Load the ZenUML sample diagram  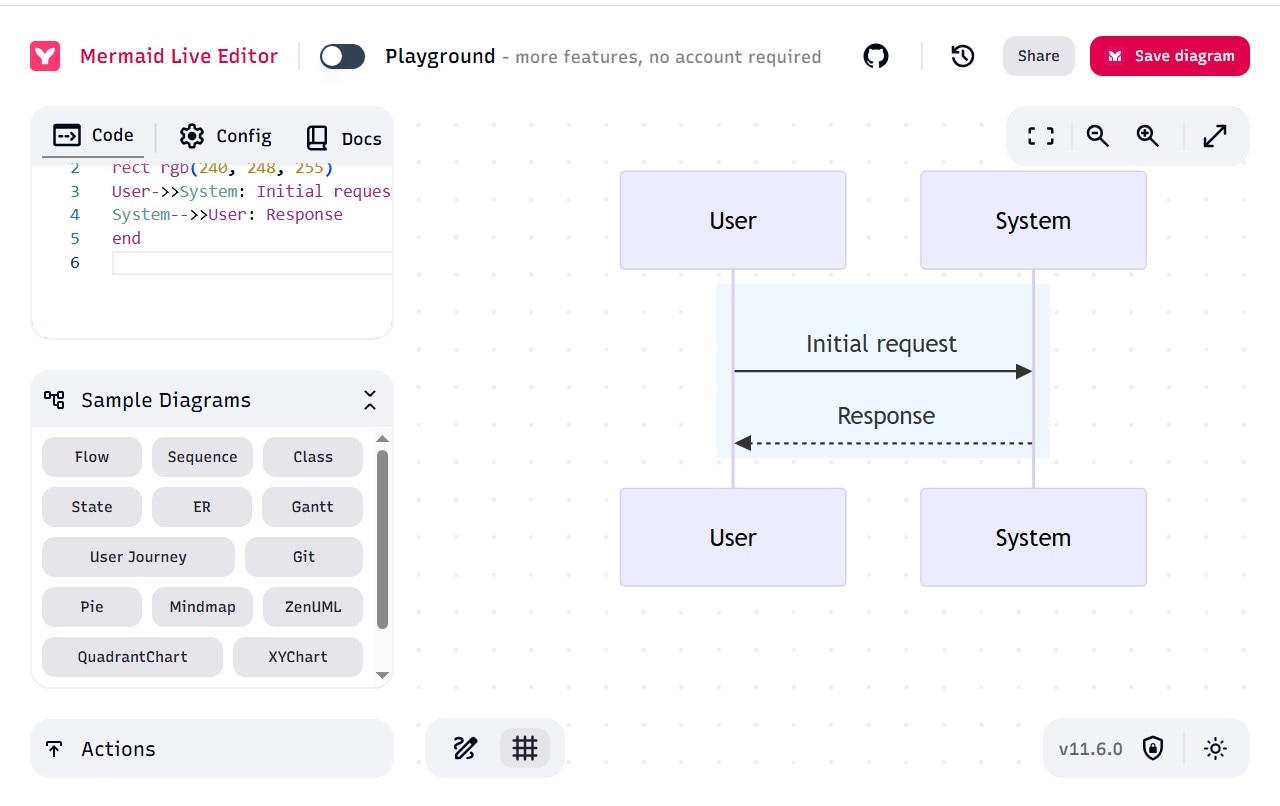click(x=313, y=607)
